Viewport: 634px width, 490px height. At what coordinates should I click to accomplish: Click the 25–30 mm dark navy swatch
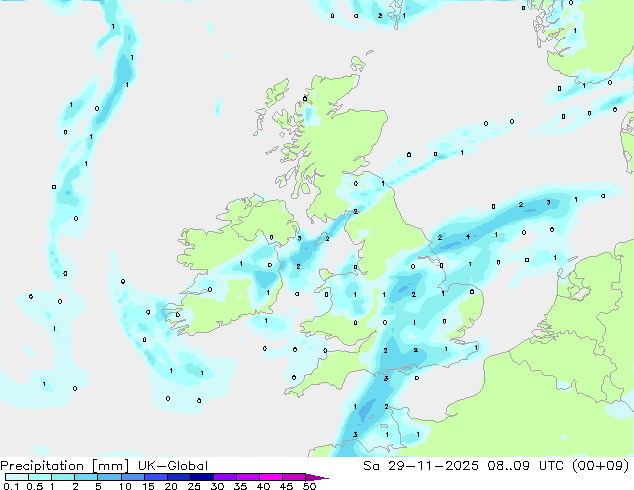[x=202, y=477]
